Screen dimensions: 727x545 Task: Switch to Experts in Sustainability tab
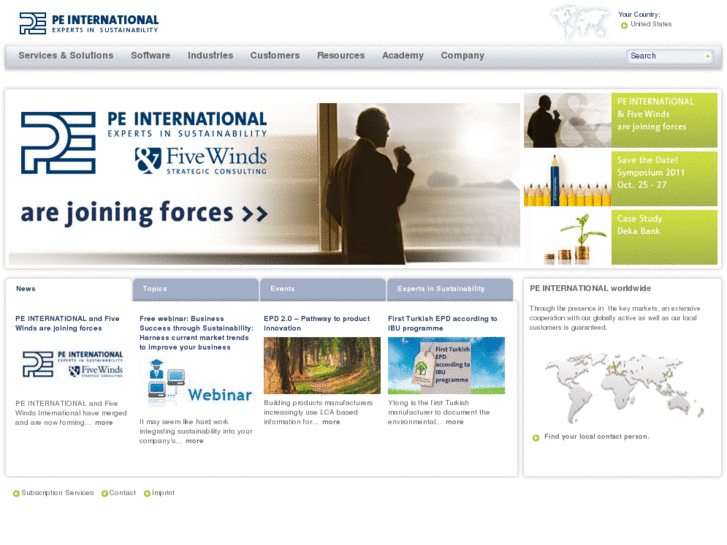[x=450, y=289]
